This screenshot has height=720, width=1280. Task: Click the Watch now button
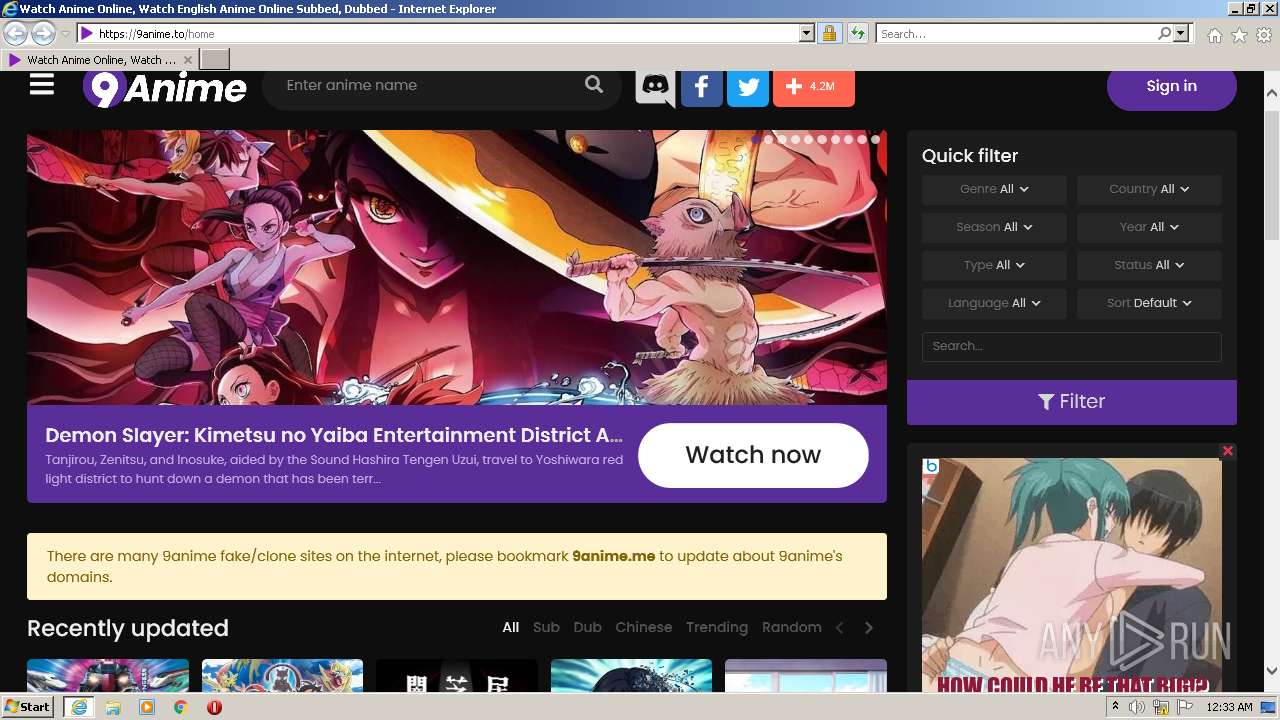pyautogui.click(x=753, y=455)
